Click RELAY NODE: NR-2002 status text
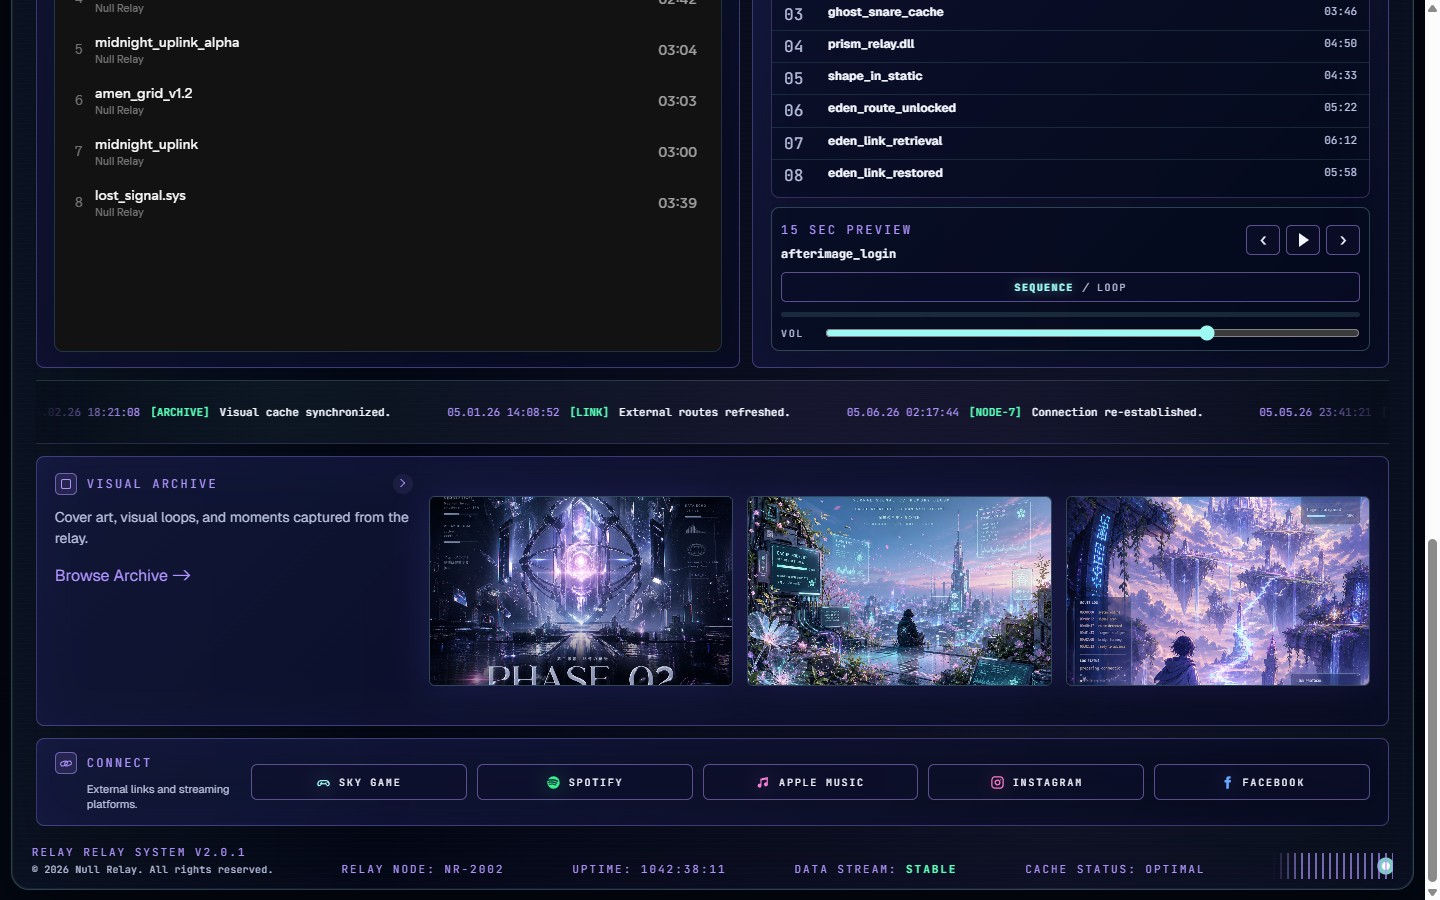Image resolution: width=1440 pixels, height=900 pixels. (422, 869)
